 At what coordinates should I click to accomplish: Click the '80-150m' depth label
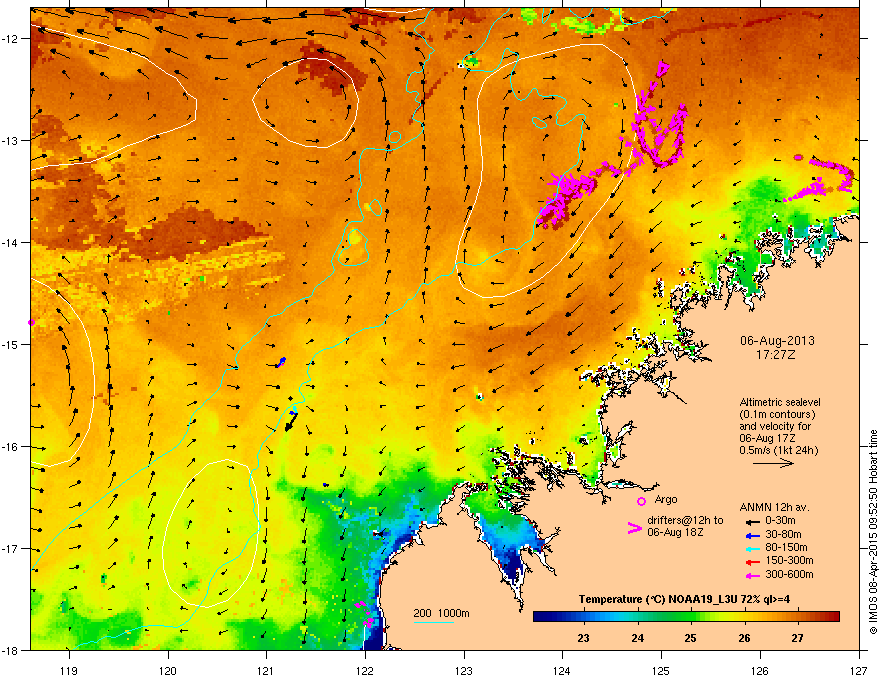click(786, 548)
